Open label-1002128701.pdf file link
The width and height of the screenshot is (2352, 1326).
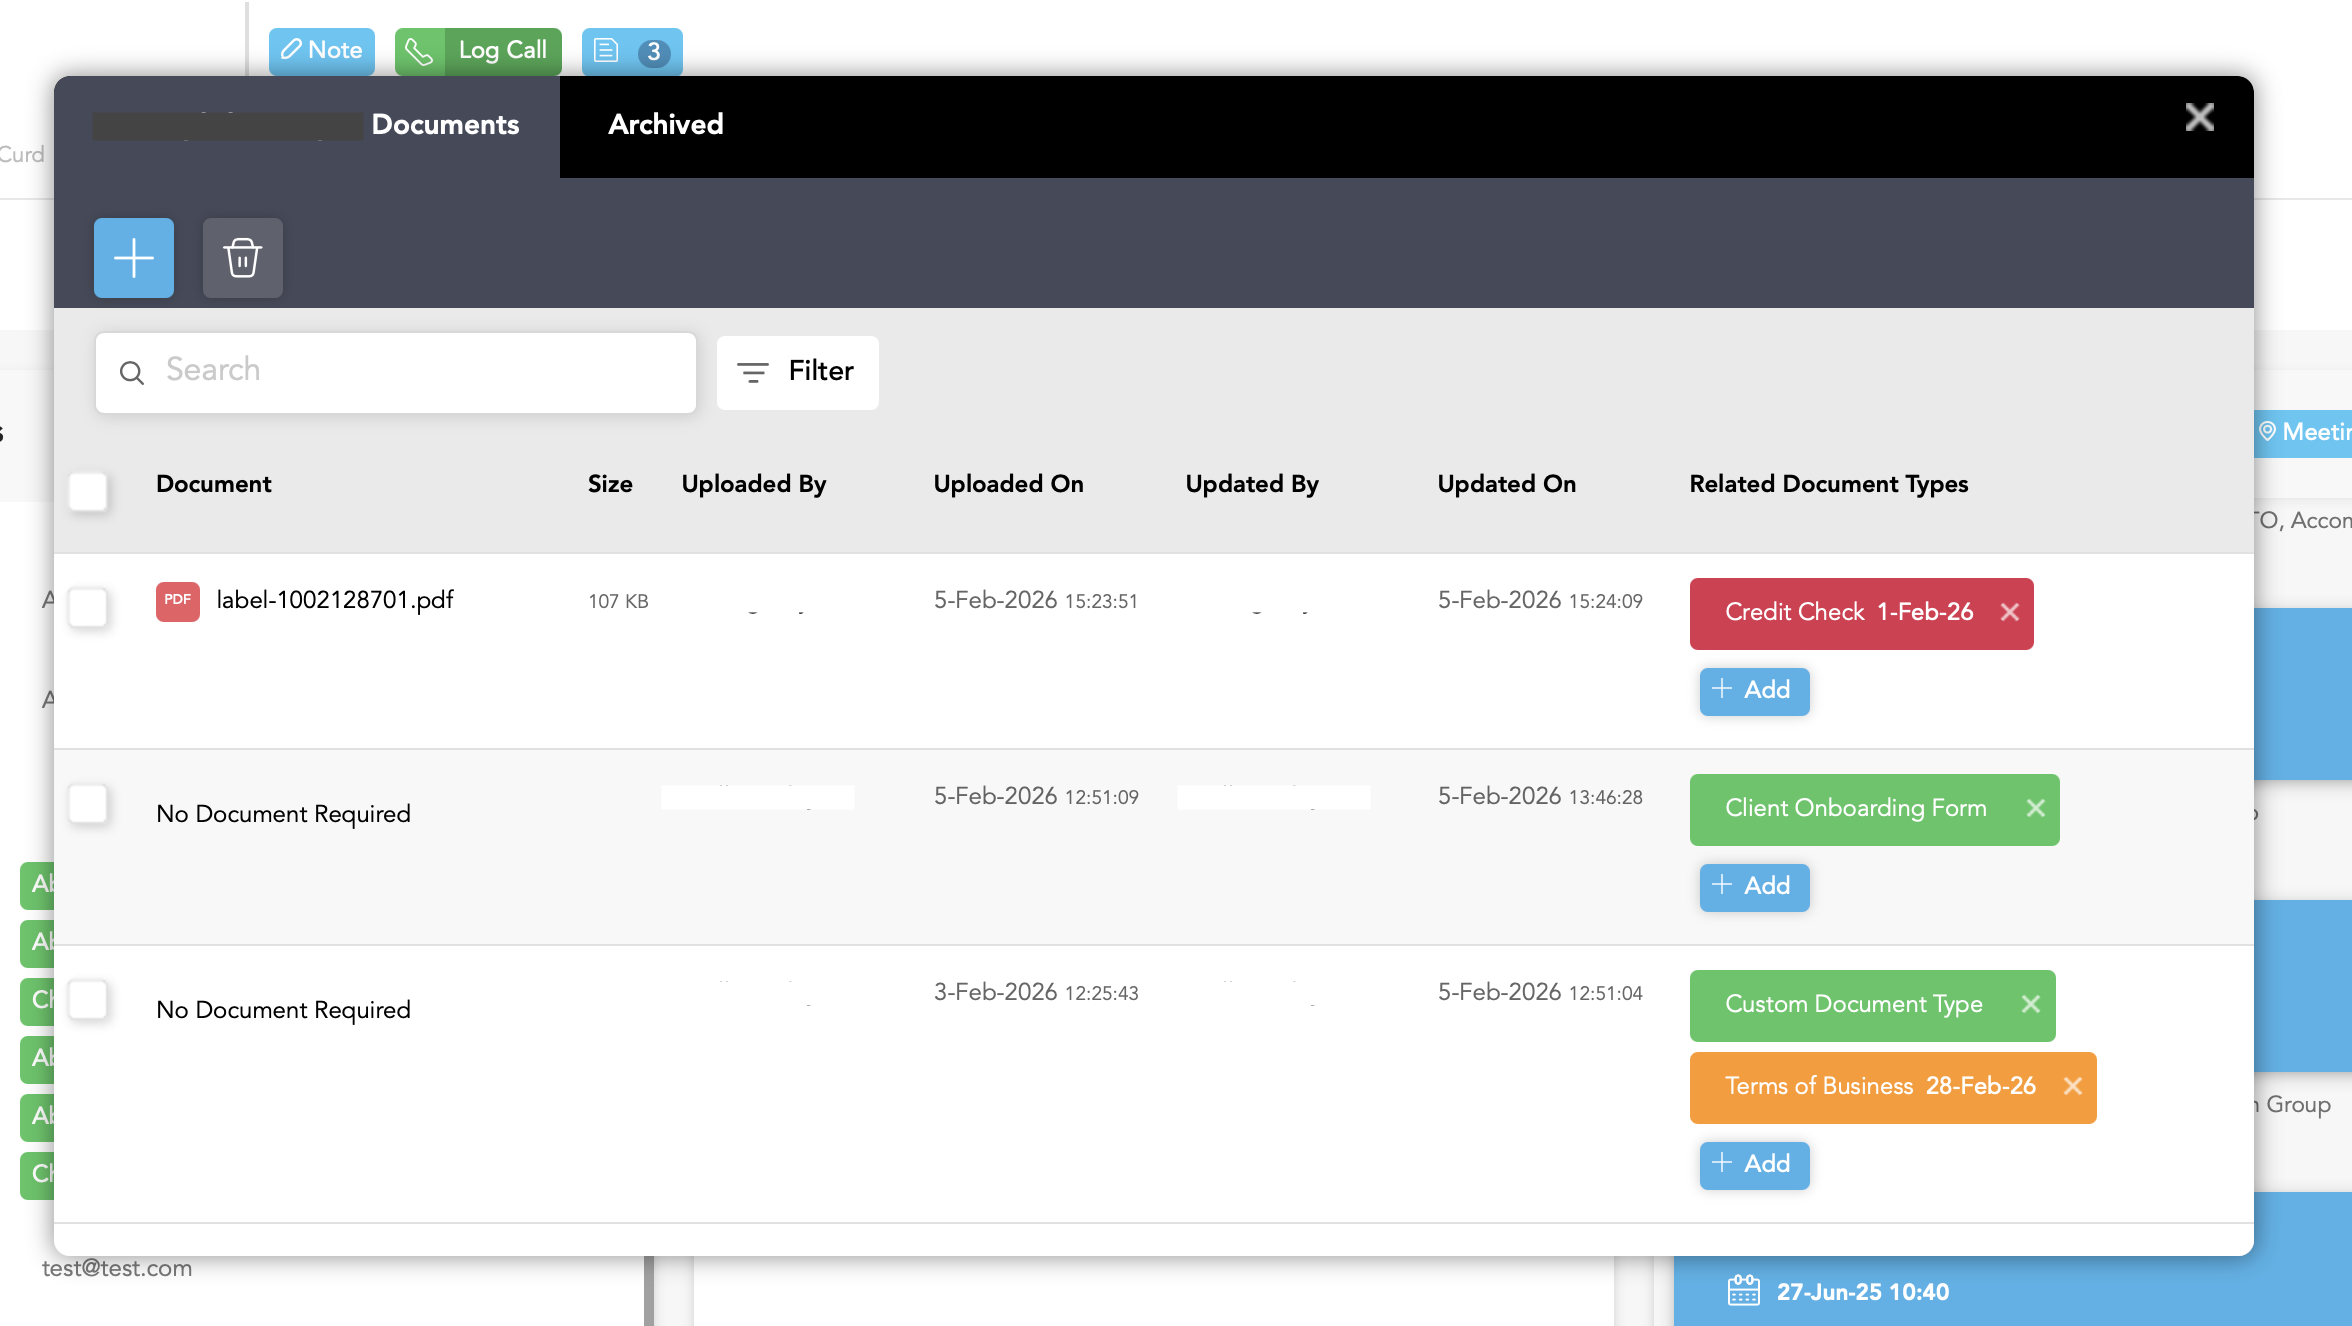click(x=335, y=600)
